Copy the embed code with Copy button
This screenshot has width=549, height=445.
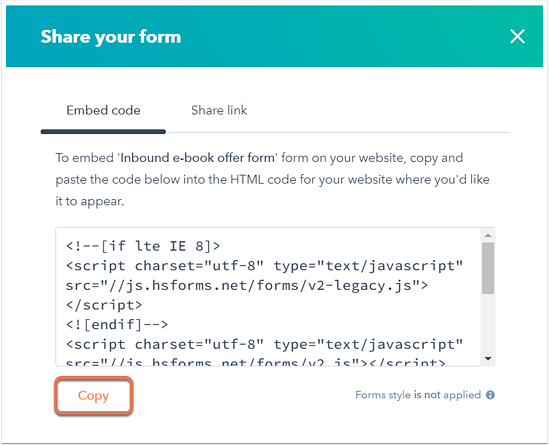coord(93,396)
